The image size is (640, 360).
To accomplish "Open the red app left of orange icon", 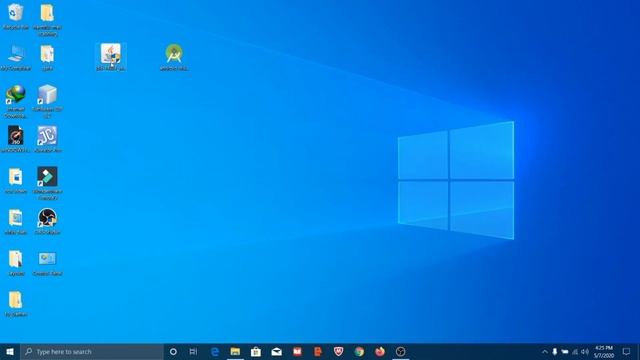I will (x=297, y=352).
